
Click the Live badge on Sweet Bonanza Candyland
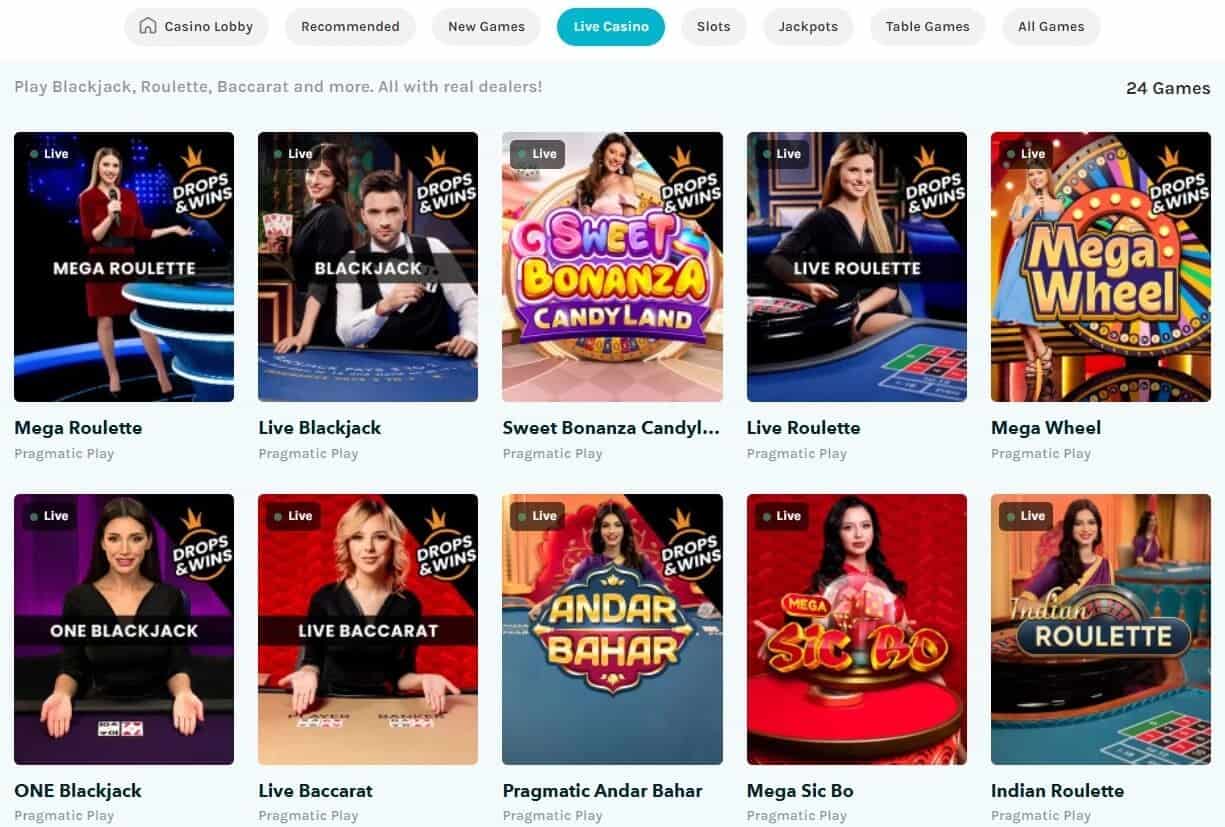537,154
